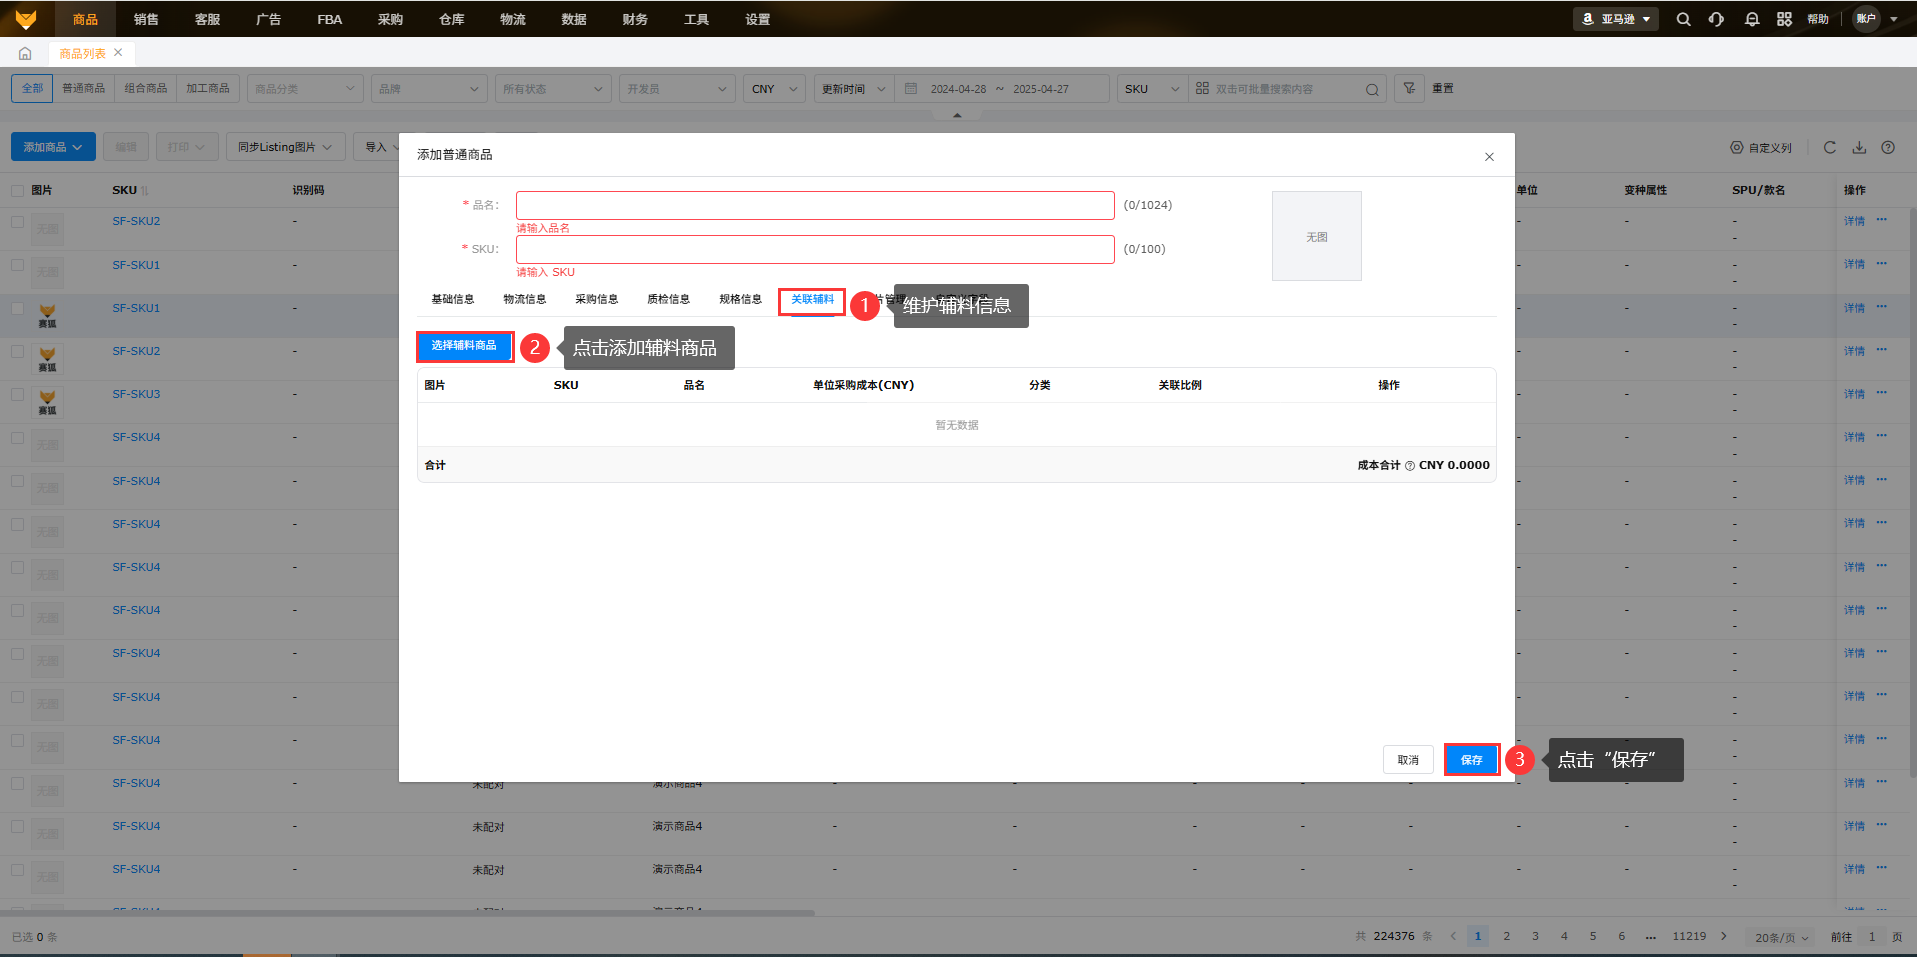Tick the select-all checkbox in table header
The height and width of the screenshot is (957, 1917).
[x=17, y=190]
